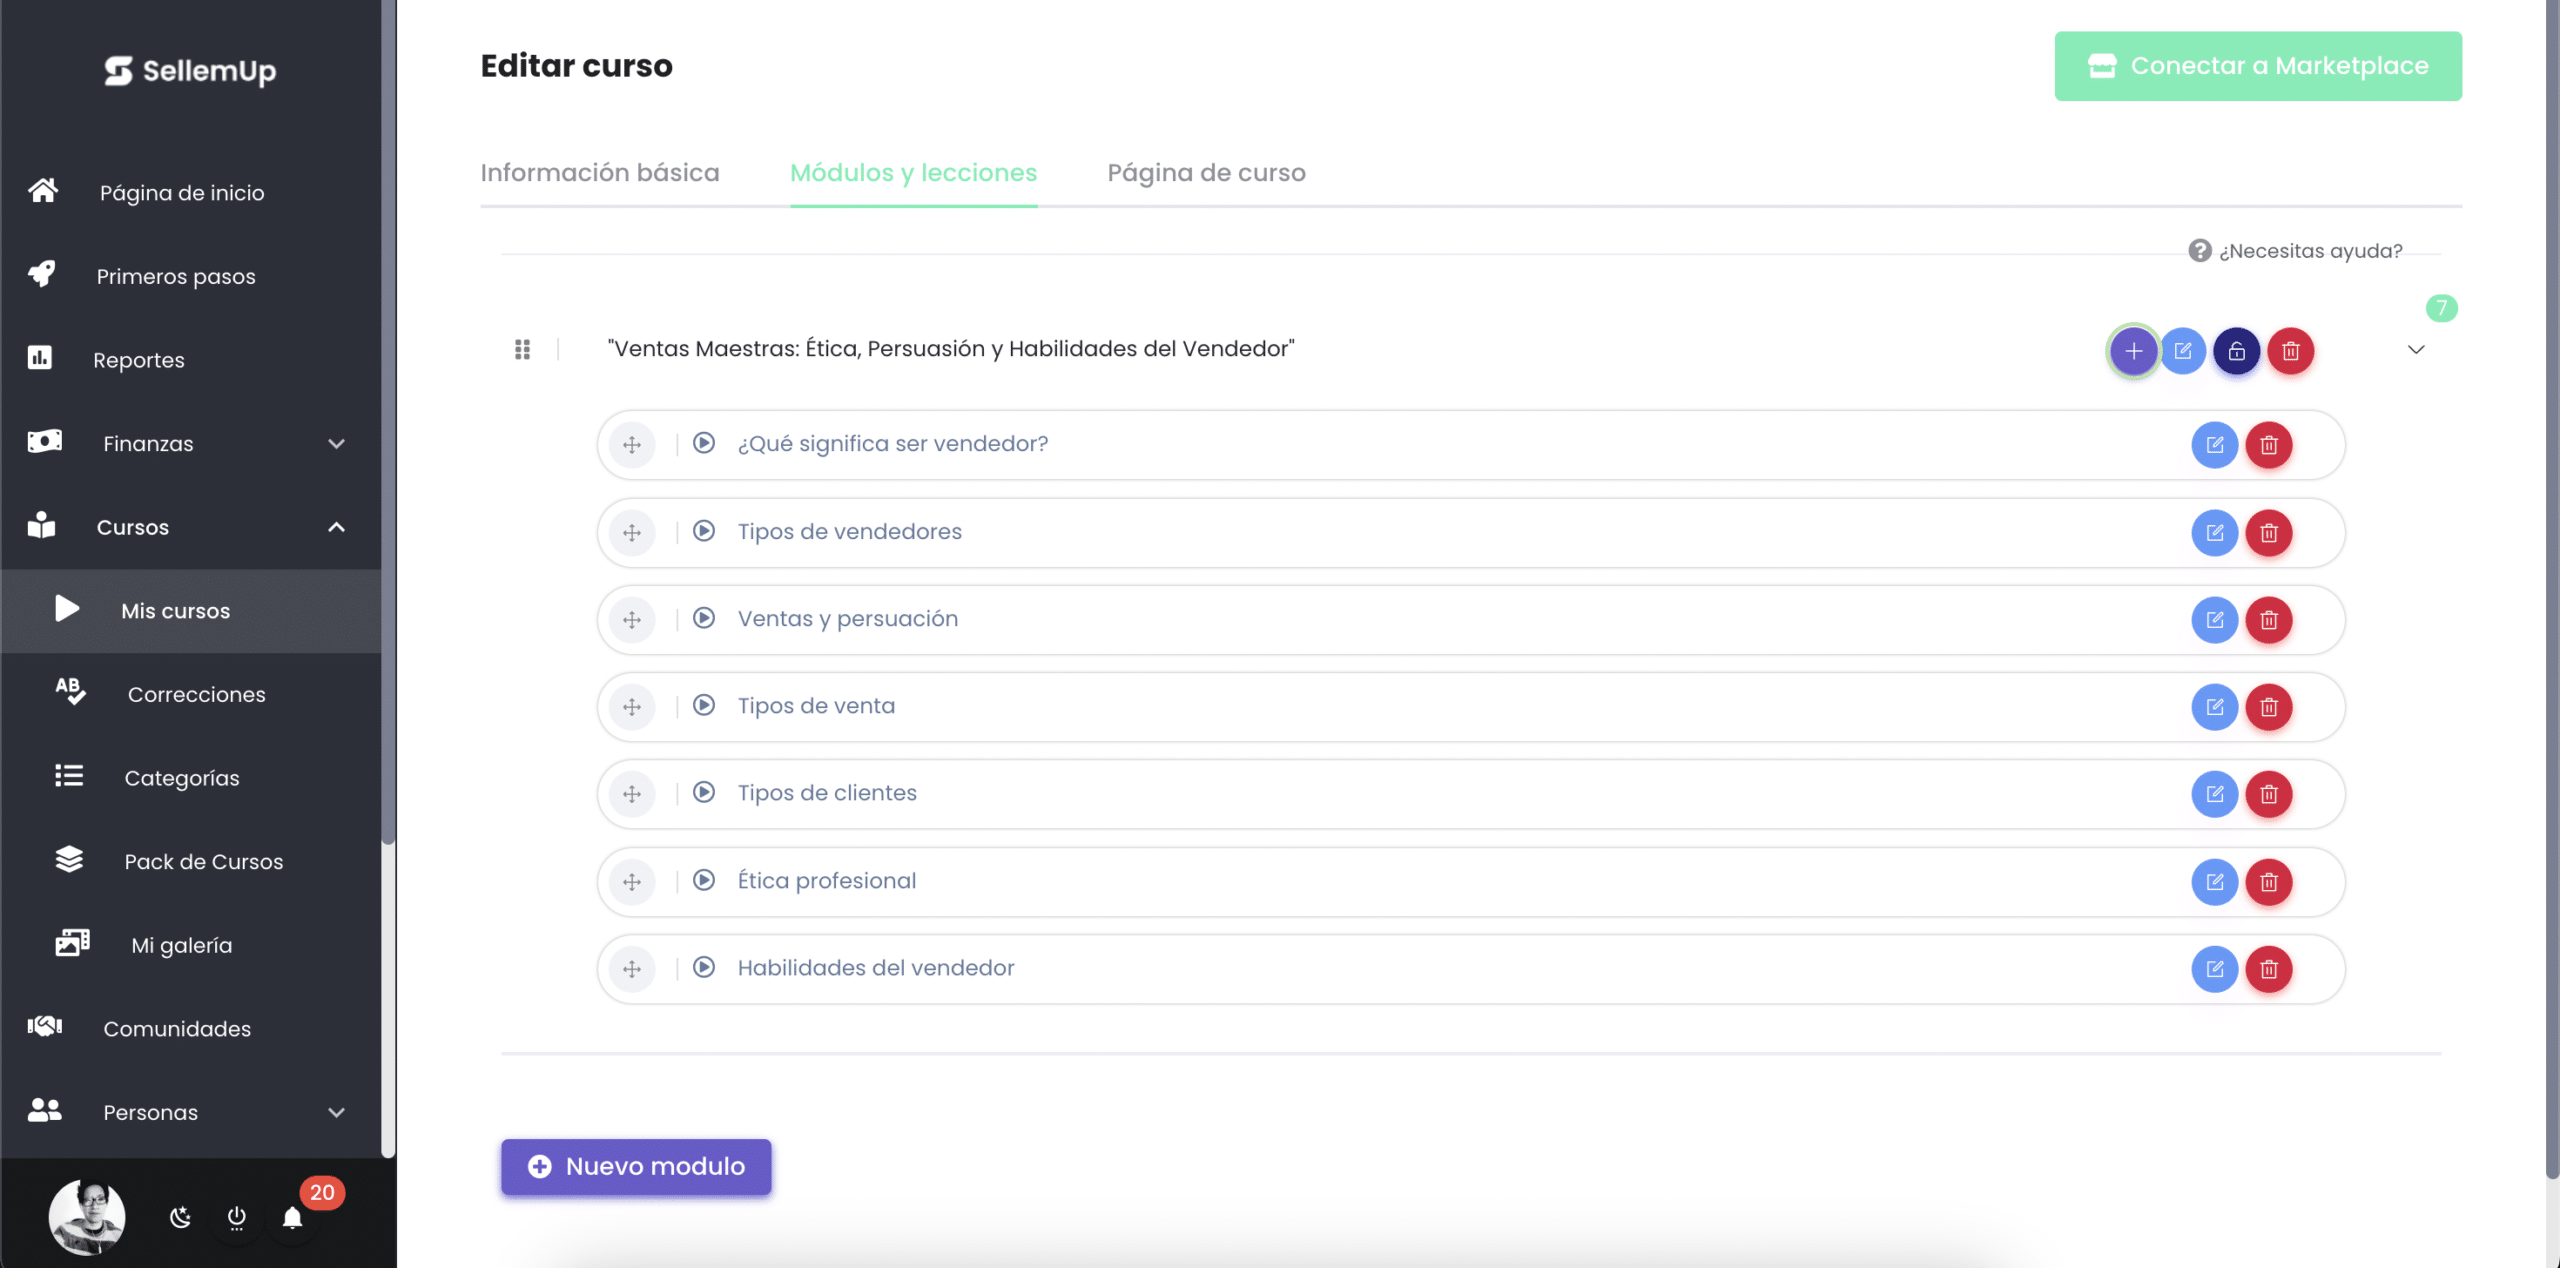
Task: Click move handle of 'Ética profesional'
Action: (x=632, y=882)
